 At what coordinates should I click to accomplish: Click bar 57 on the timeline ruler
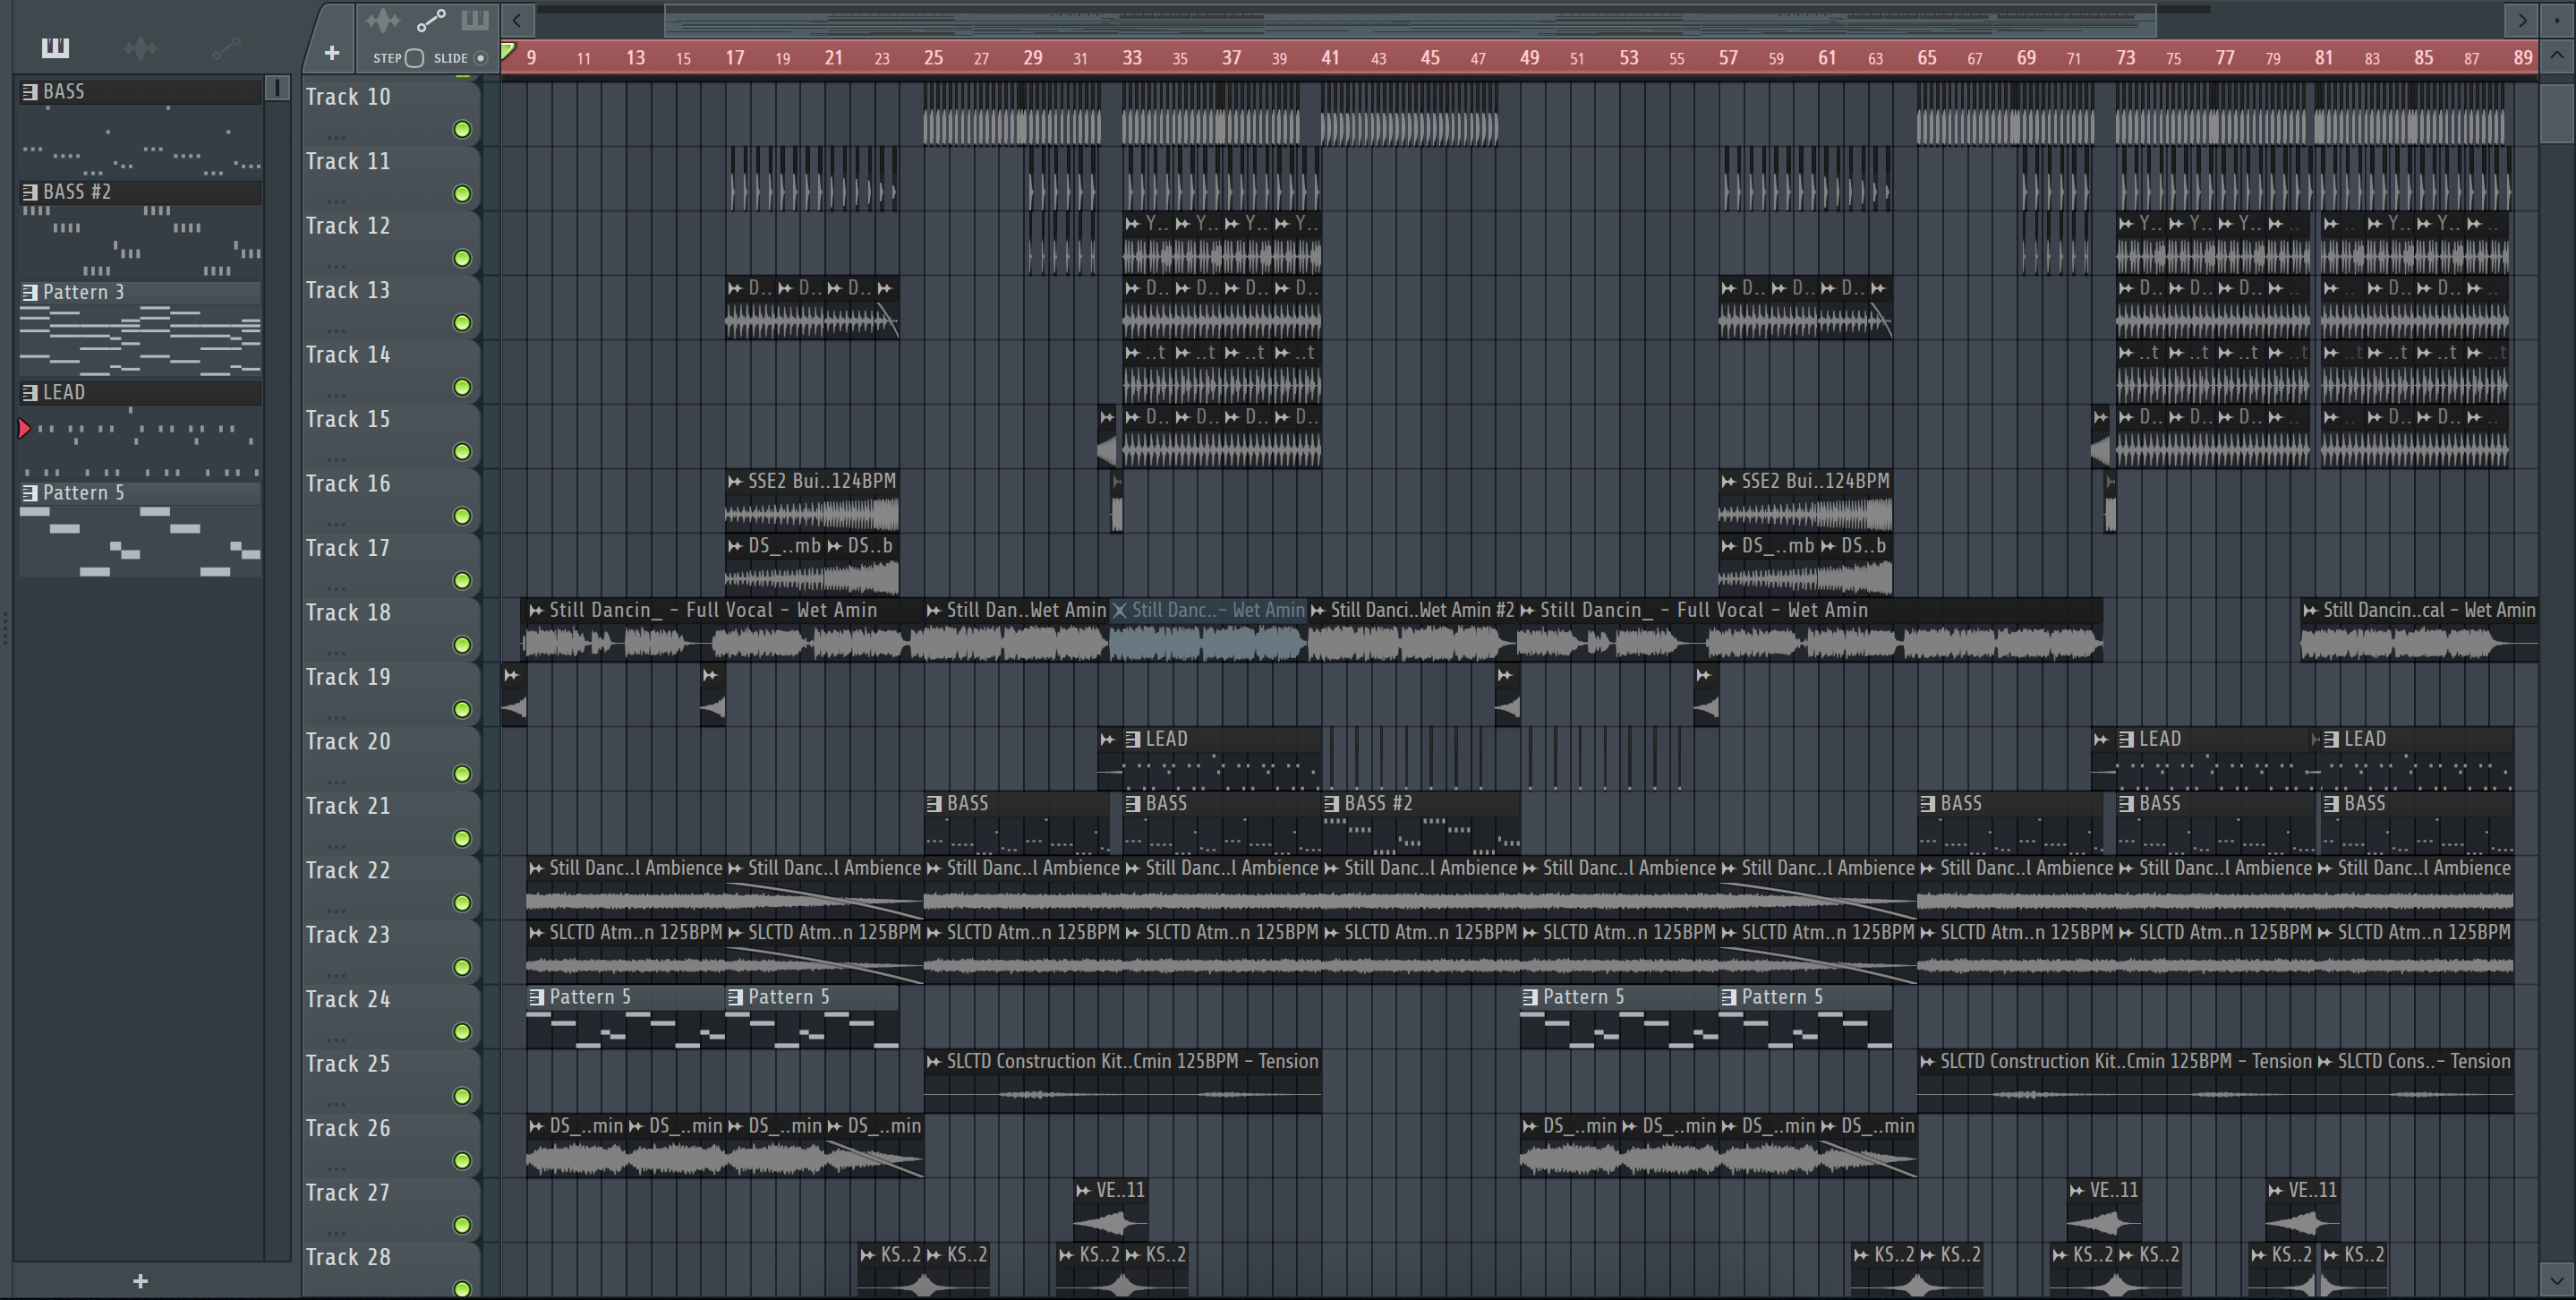[x=1728, y=58]
